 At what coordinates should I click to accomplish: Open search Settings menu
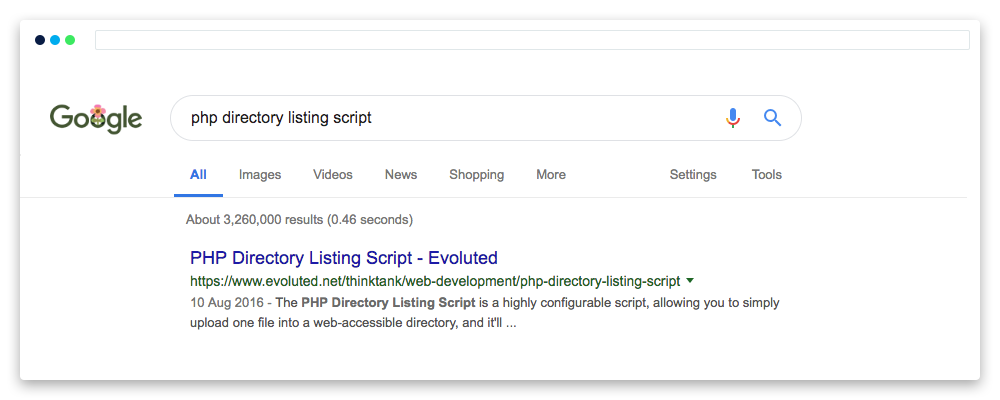pos(693,175)
